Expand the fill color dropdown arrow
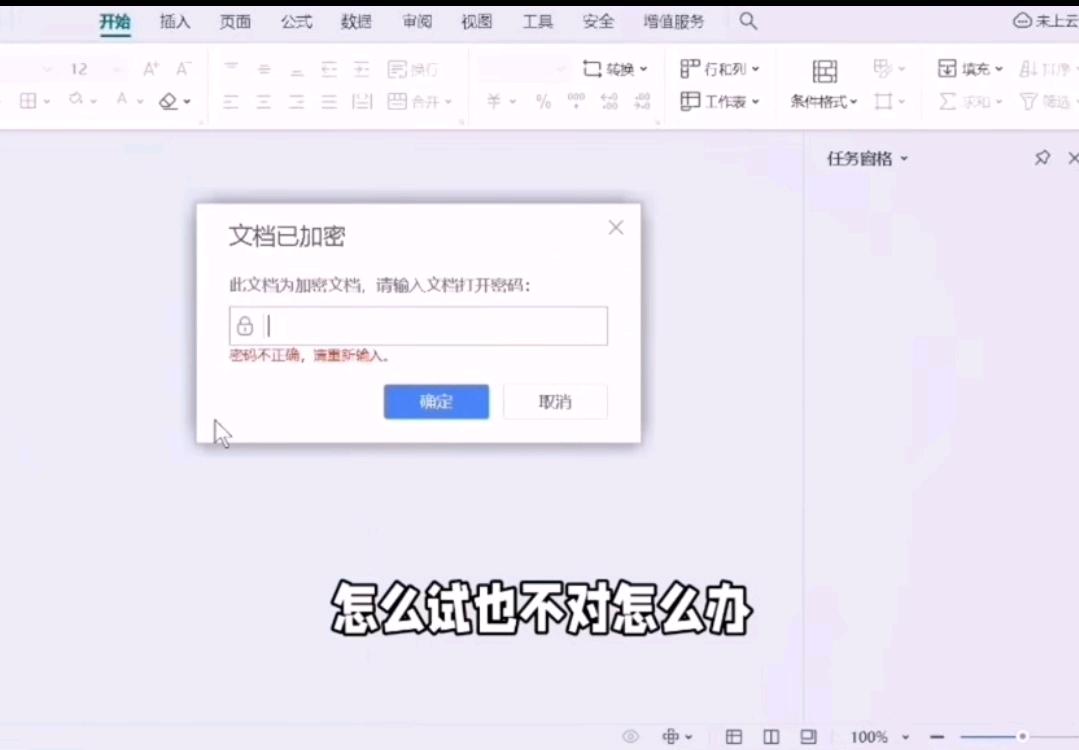This screenshot has width=1079, height=750. (94, 101)
